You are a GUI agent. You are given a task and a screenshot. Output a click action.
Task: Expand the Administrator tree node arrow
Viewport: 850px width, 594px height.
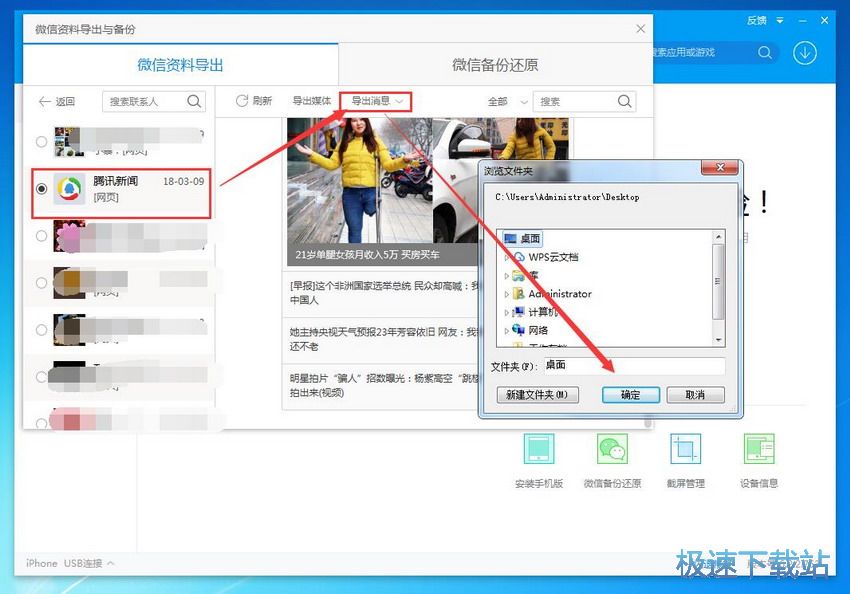click(x=507, y=294)
